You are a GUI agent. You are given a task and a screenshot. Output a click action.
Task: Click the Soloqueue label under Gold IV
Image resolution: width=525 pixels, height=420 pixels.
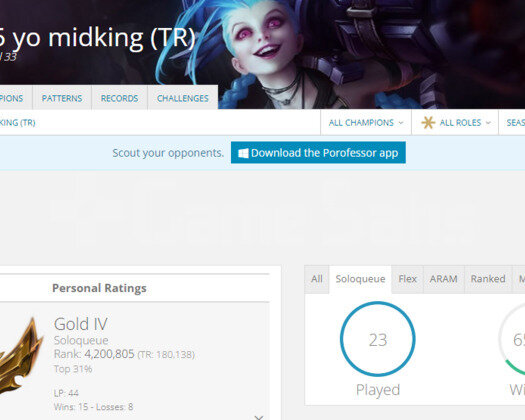point(81,340)
